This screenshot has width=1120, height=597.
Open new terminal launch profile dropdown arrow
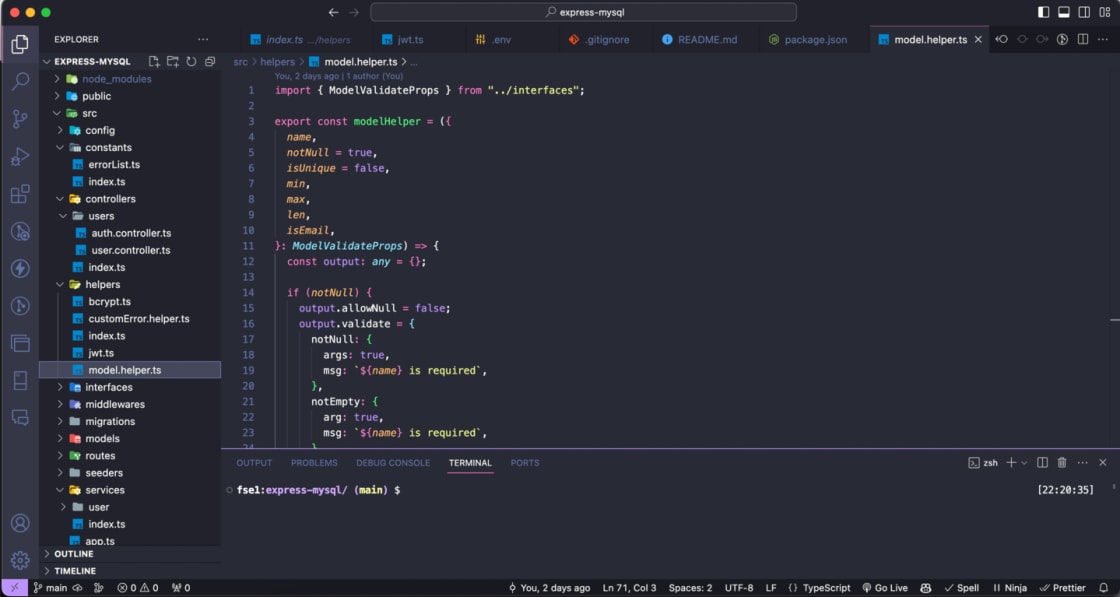click(x=1024, y=463)
